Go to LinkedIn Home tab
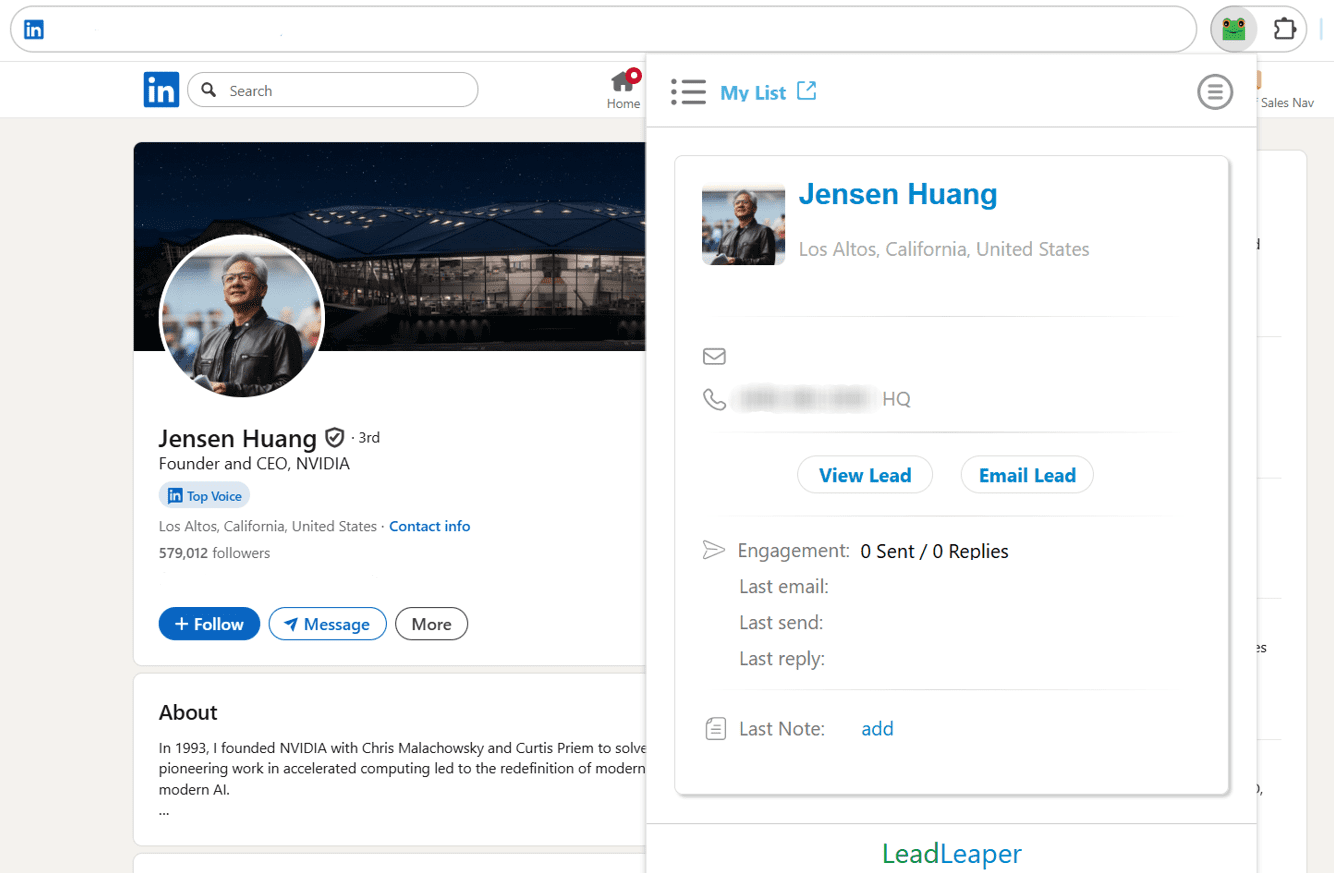The image size is (1334, 873). tap(623, 90)
